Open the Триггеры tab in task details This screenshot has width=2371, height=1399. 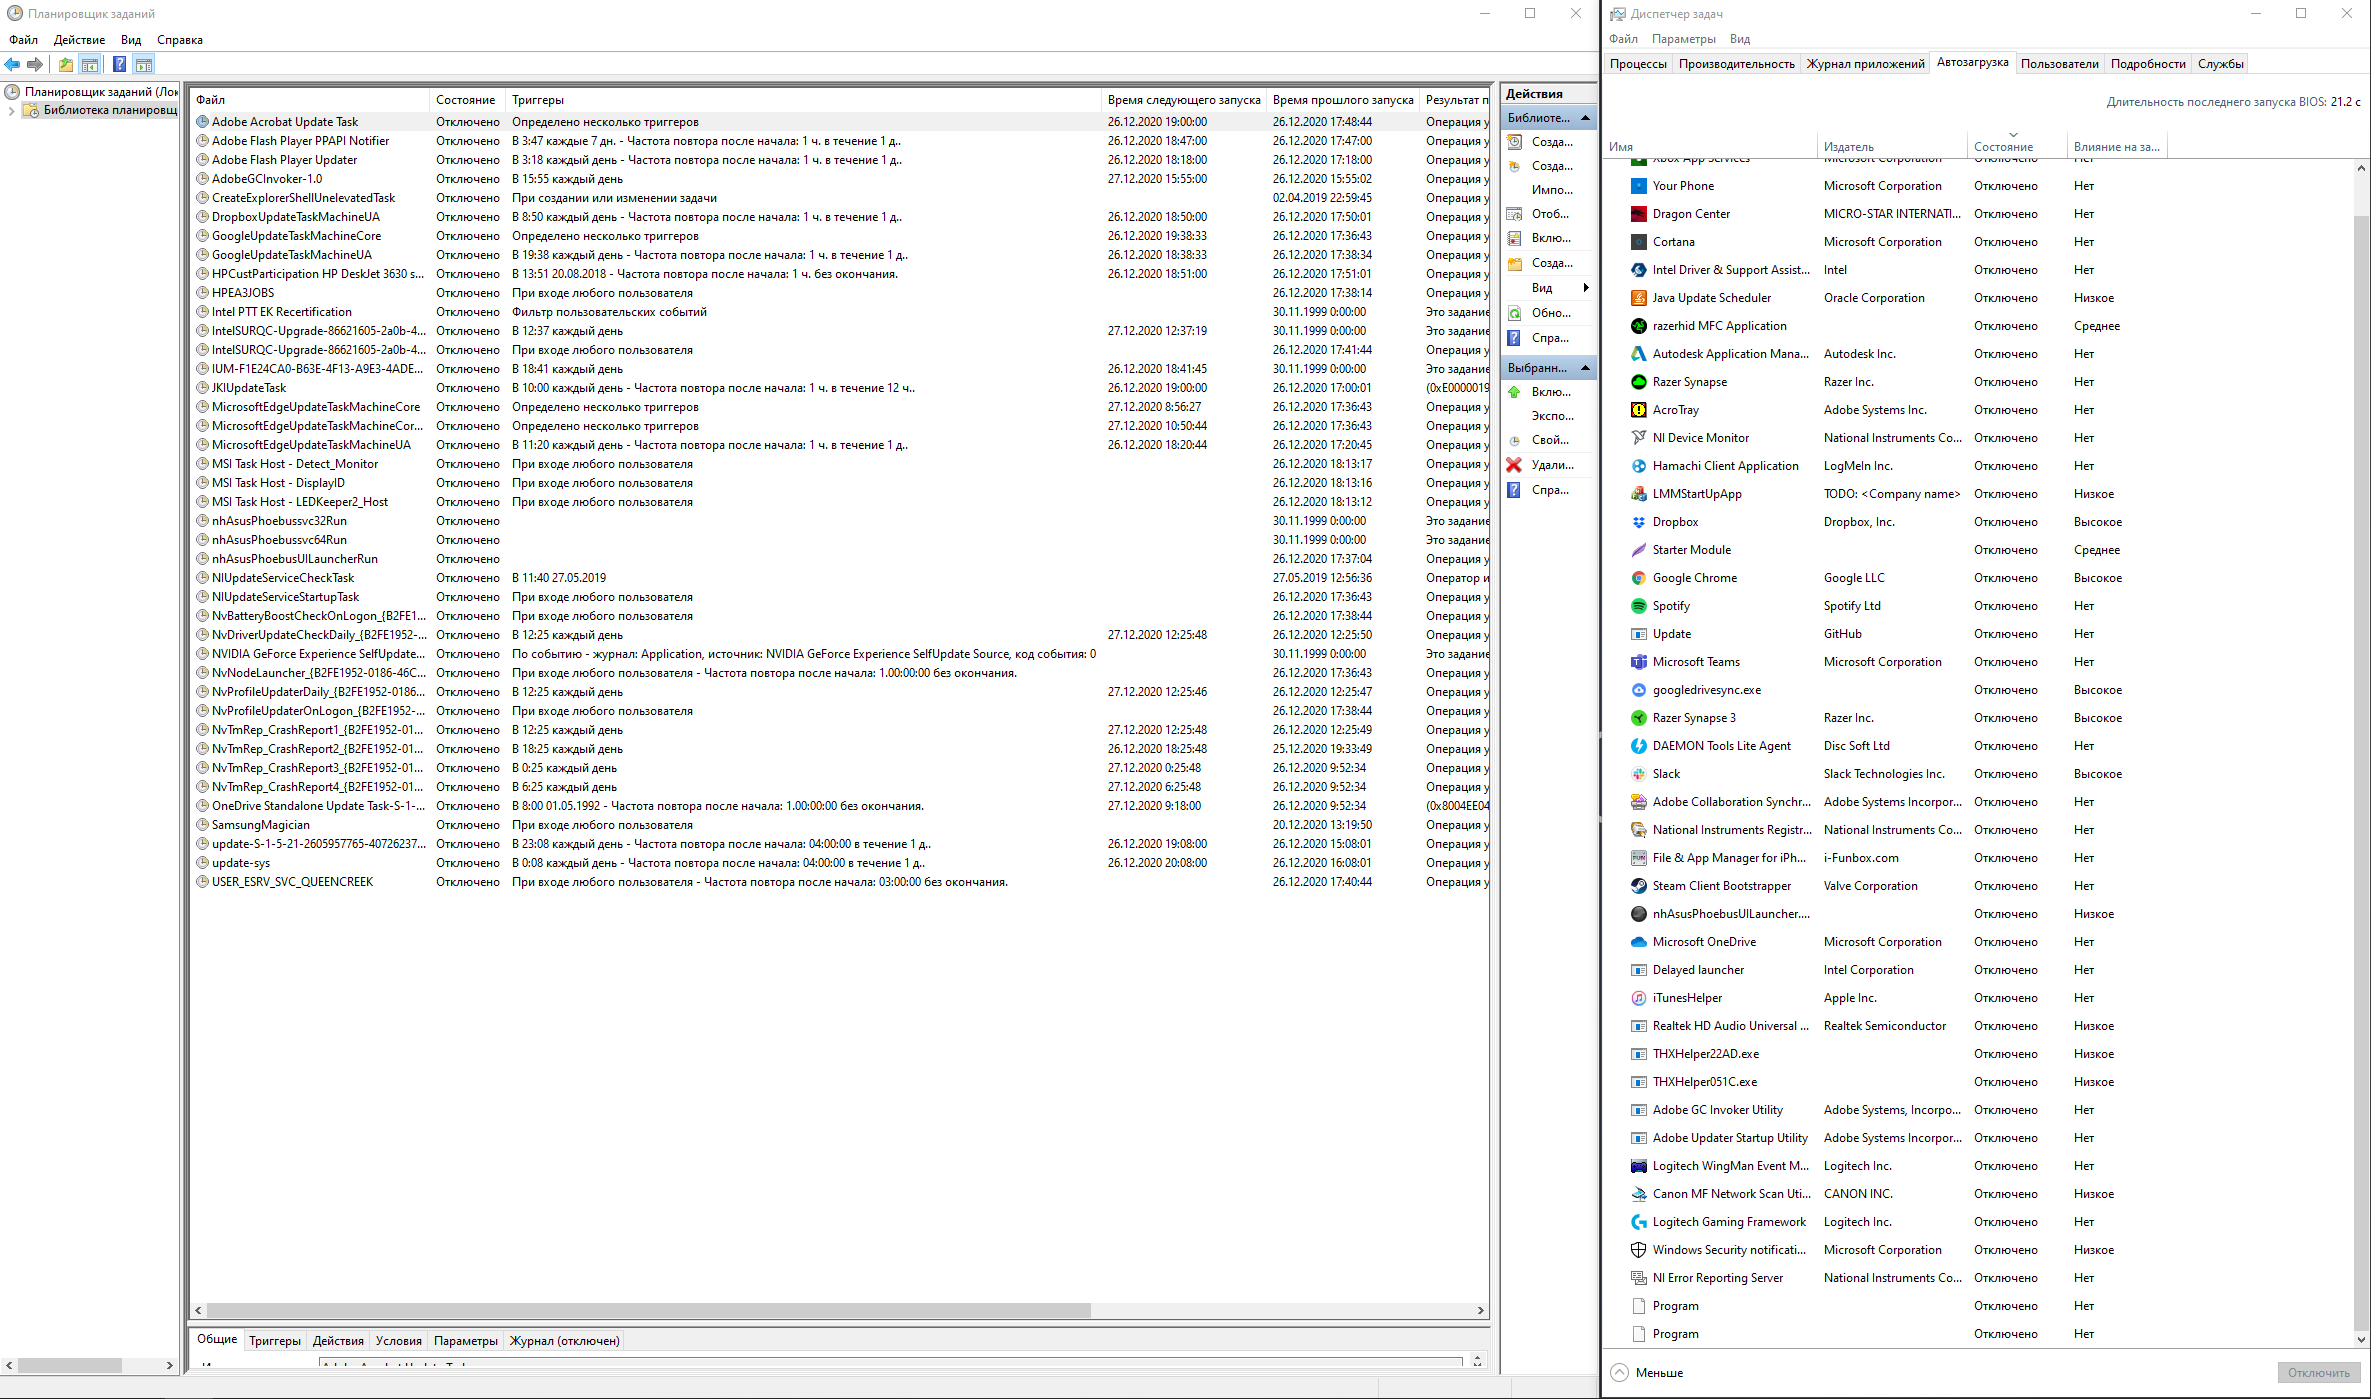(x=275, y=1341)
